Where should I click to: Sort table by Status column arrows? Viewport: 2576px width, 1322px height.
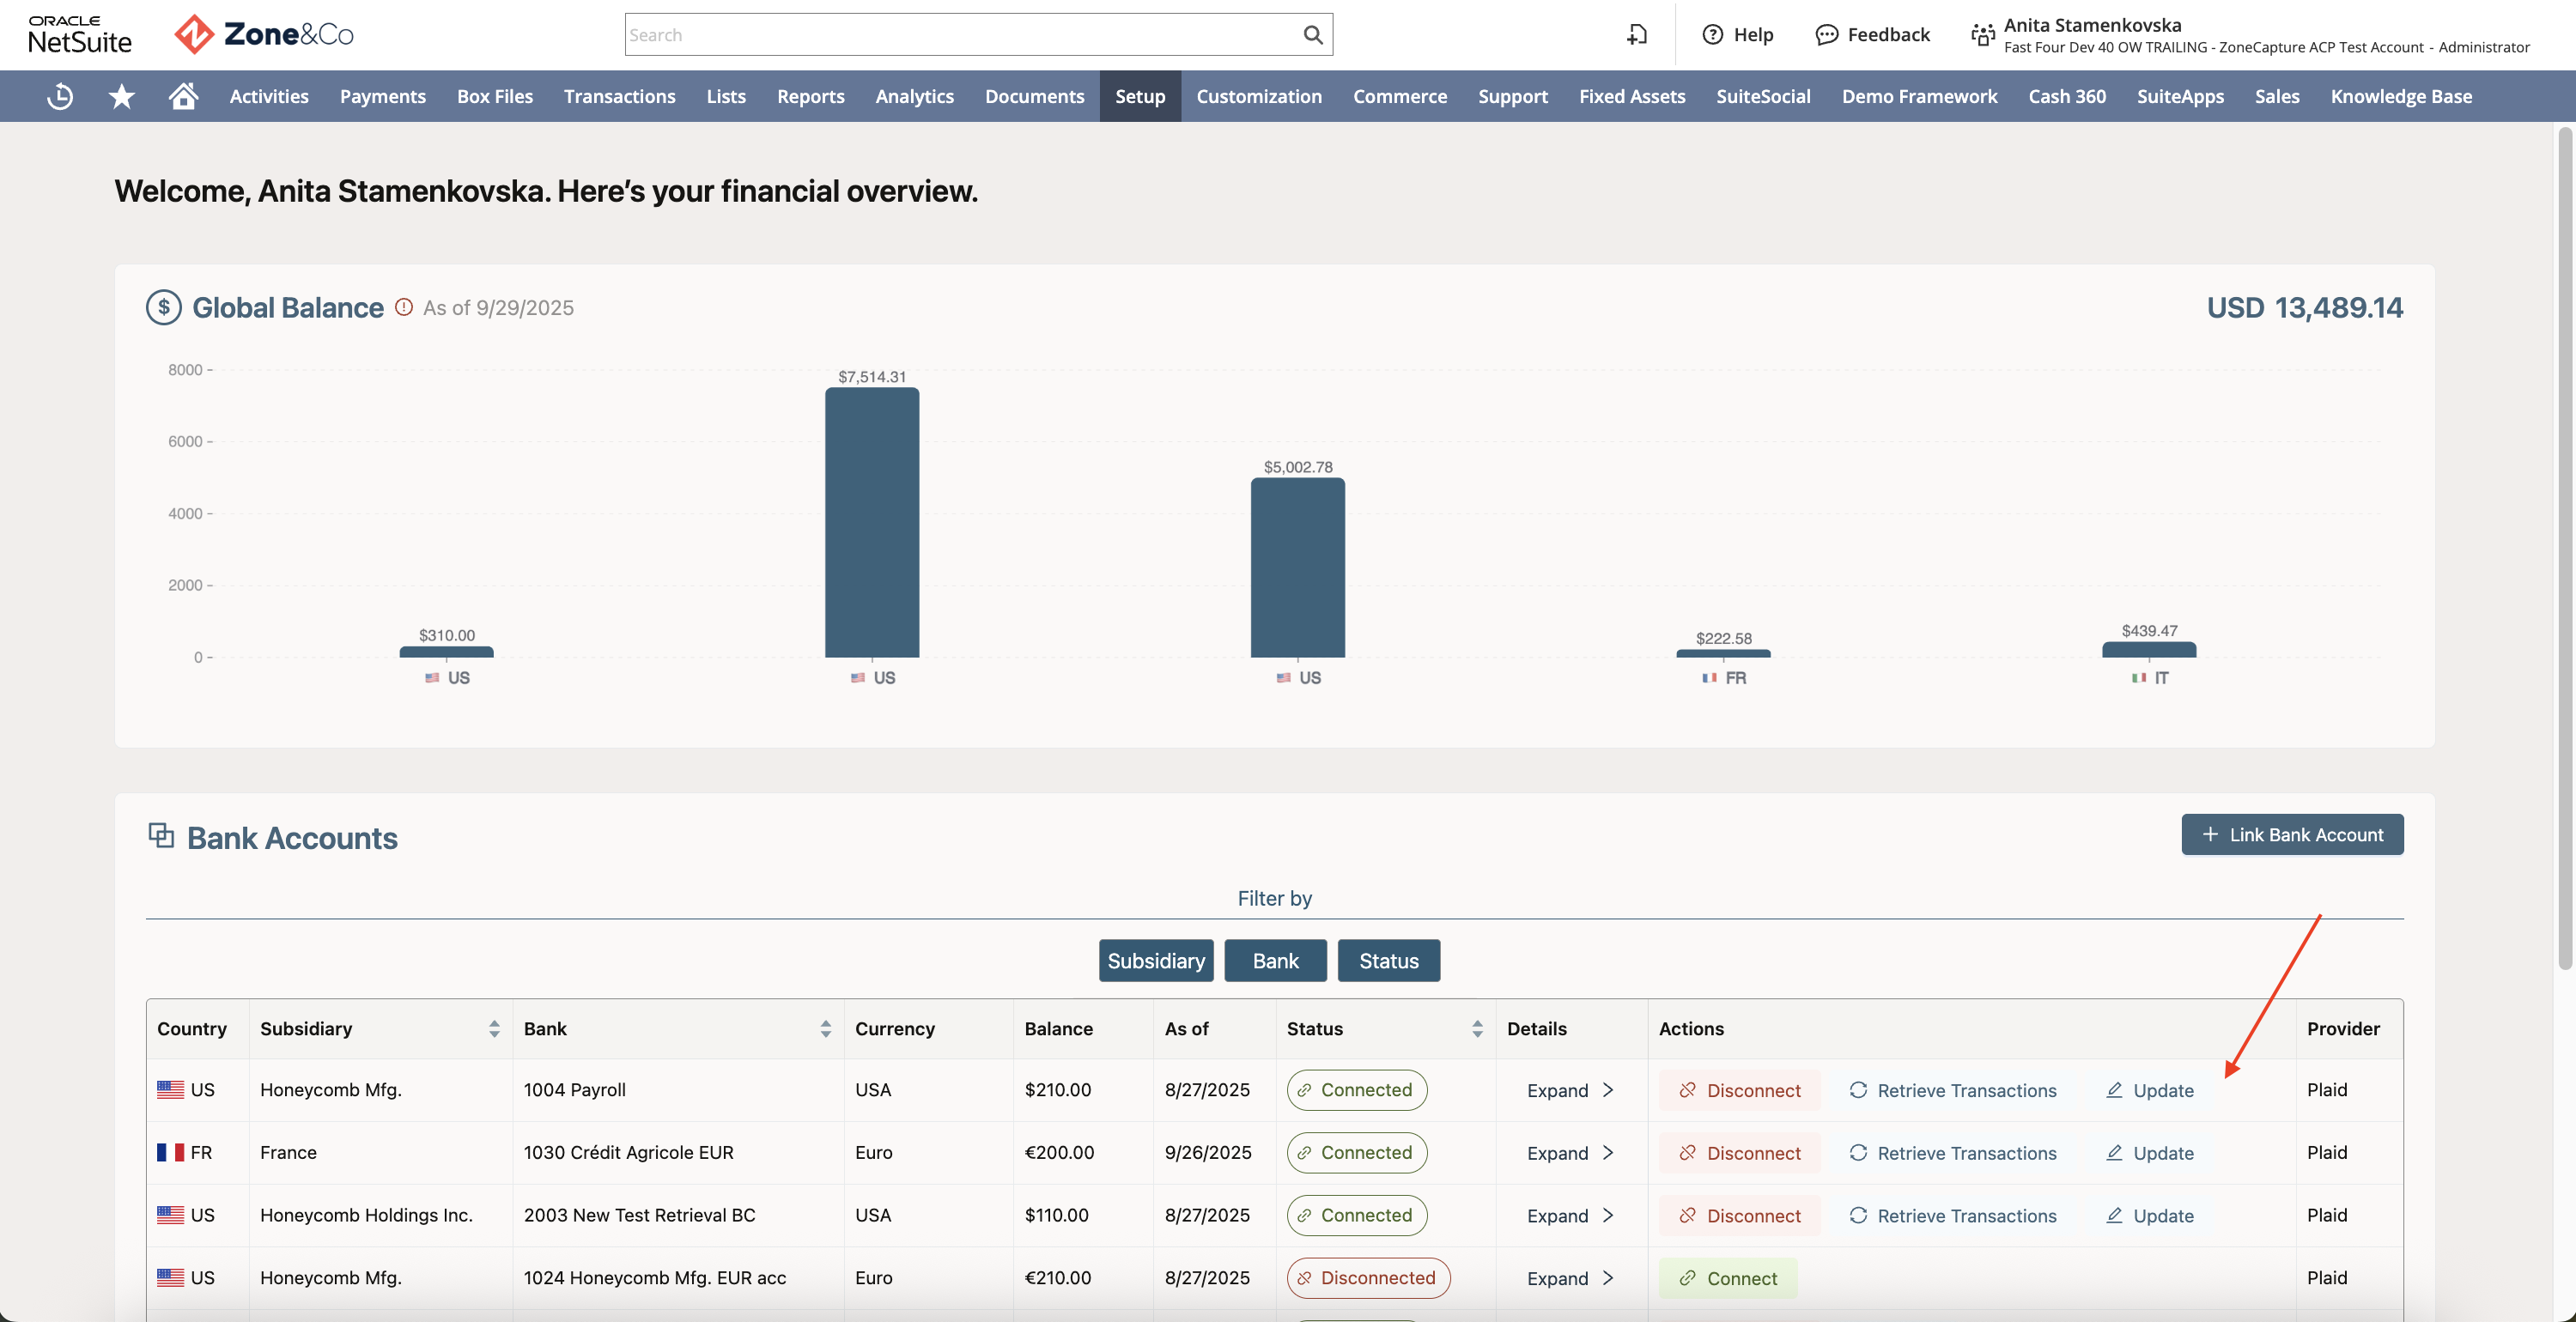tap(1477, 1029)
